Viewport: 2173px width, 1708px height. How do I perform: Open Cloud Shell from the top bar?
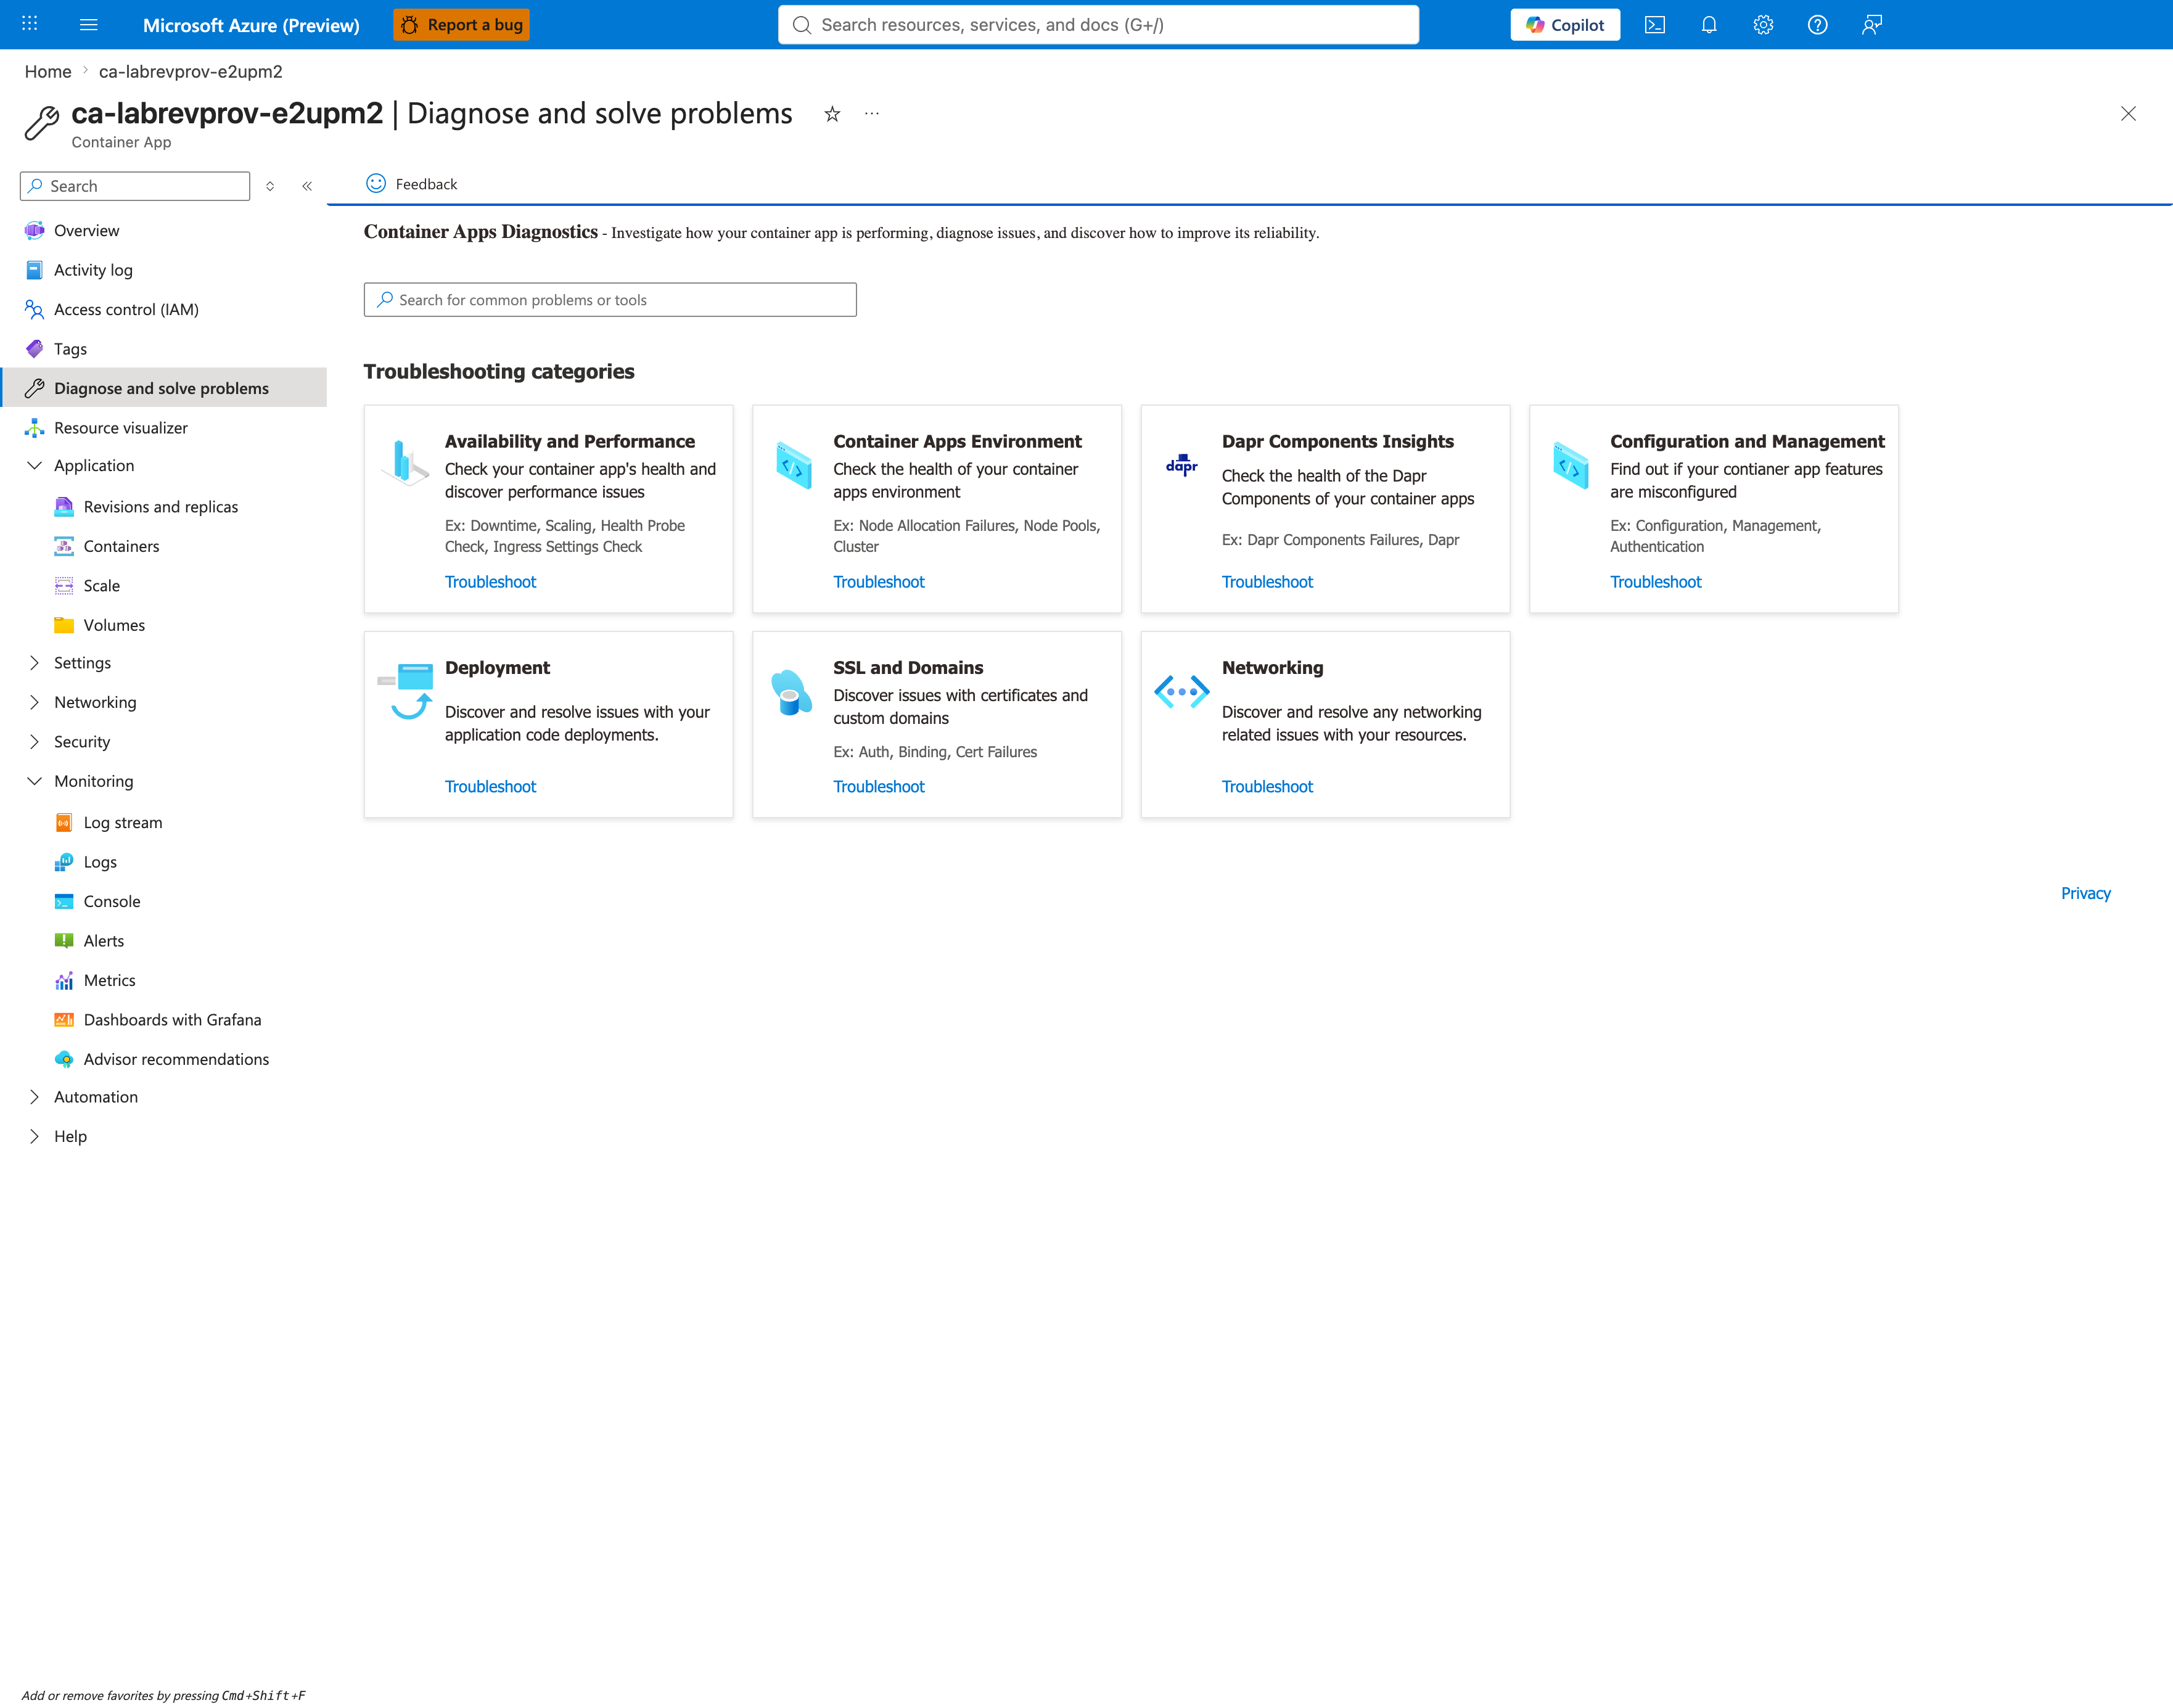pos(1655,25)
